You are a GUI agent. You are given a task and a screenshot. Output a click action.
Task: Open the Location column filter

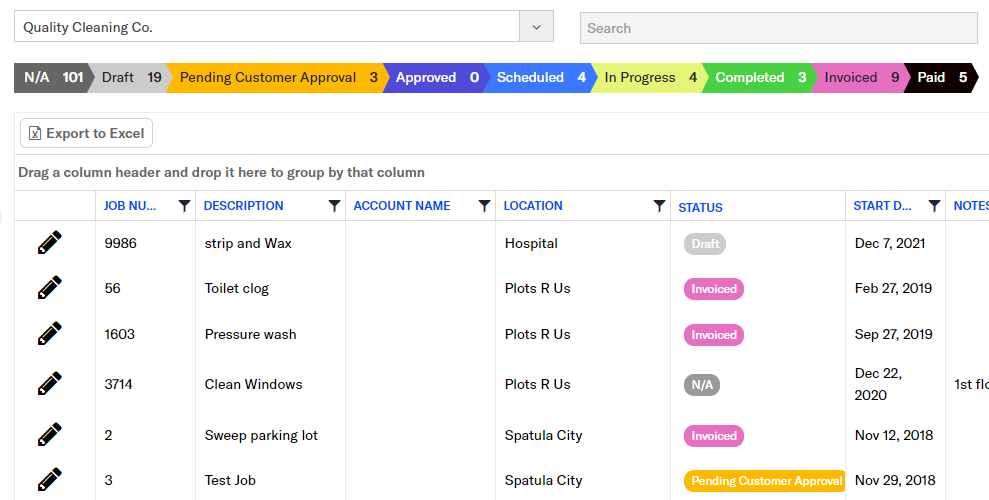659,206
